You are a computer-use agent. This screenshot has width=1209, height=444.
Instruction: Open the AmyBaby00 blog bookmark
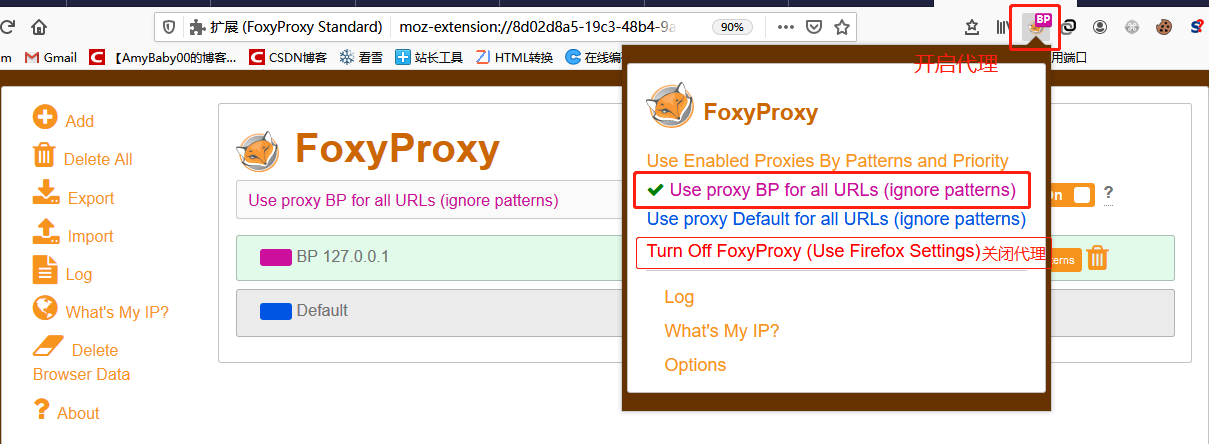pyautogui.click(x=162, y=58)
